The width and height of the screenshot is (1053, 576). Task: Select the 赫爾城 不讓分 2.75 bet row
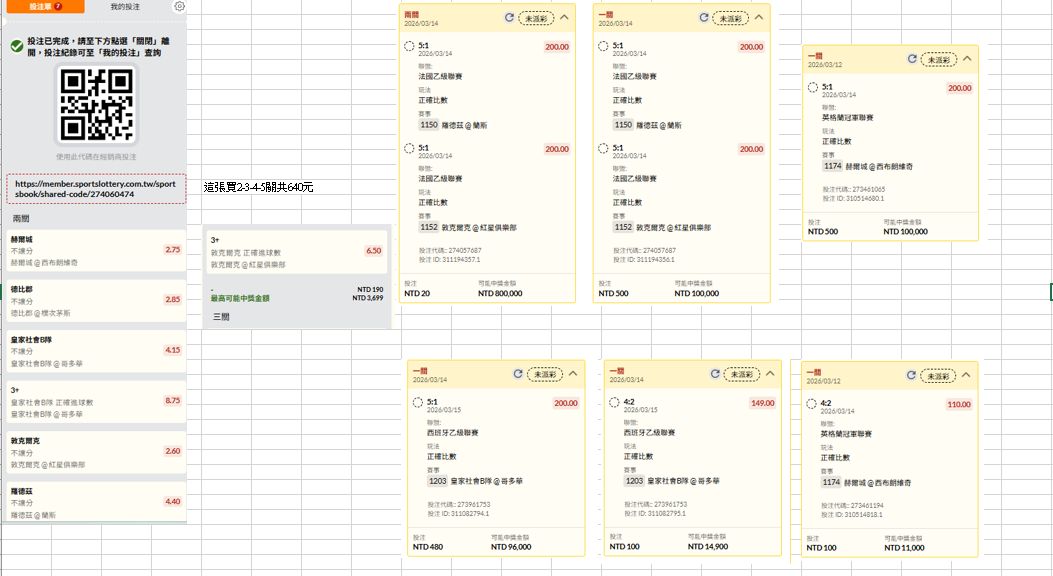click(x=97, y=251)
